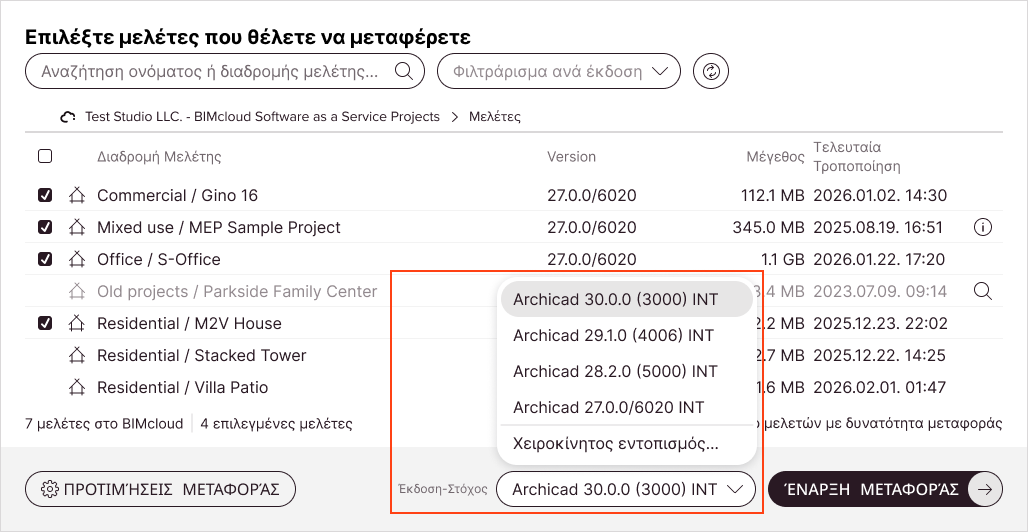Click date 2026.02.01. 01:47
Image resolution: width=1028 pixels, height=532 pixels.
(880, 388)
